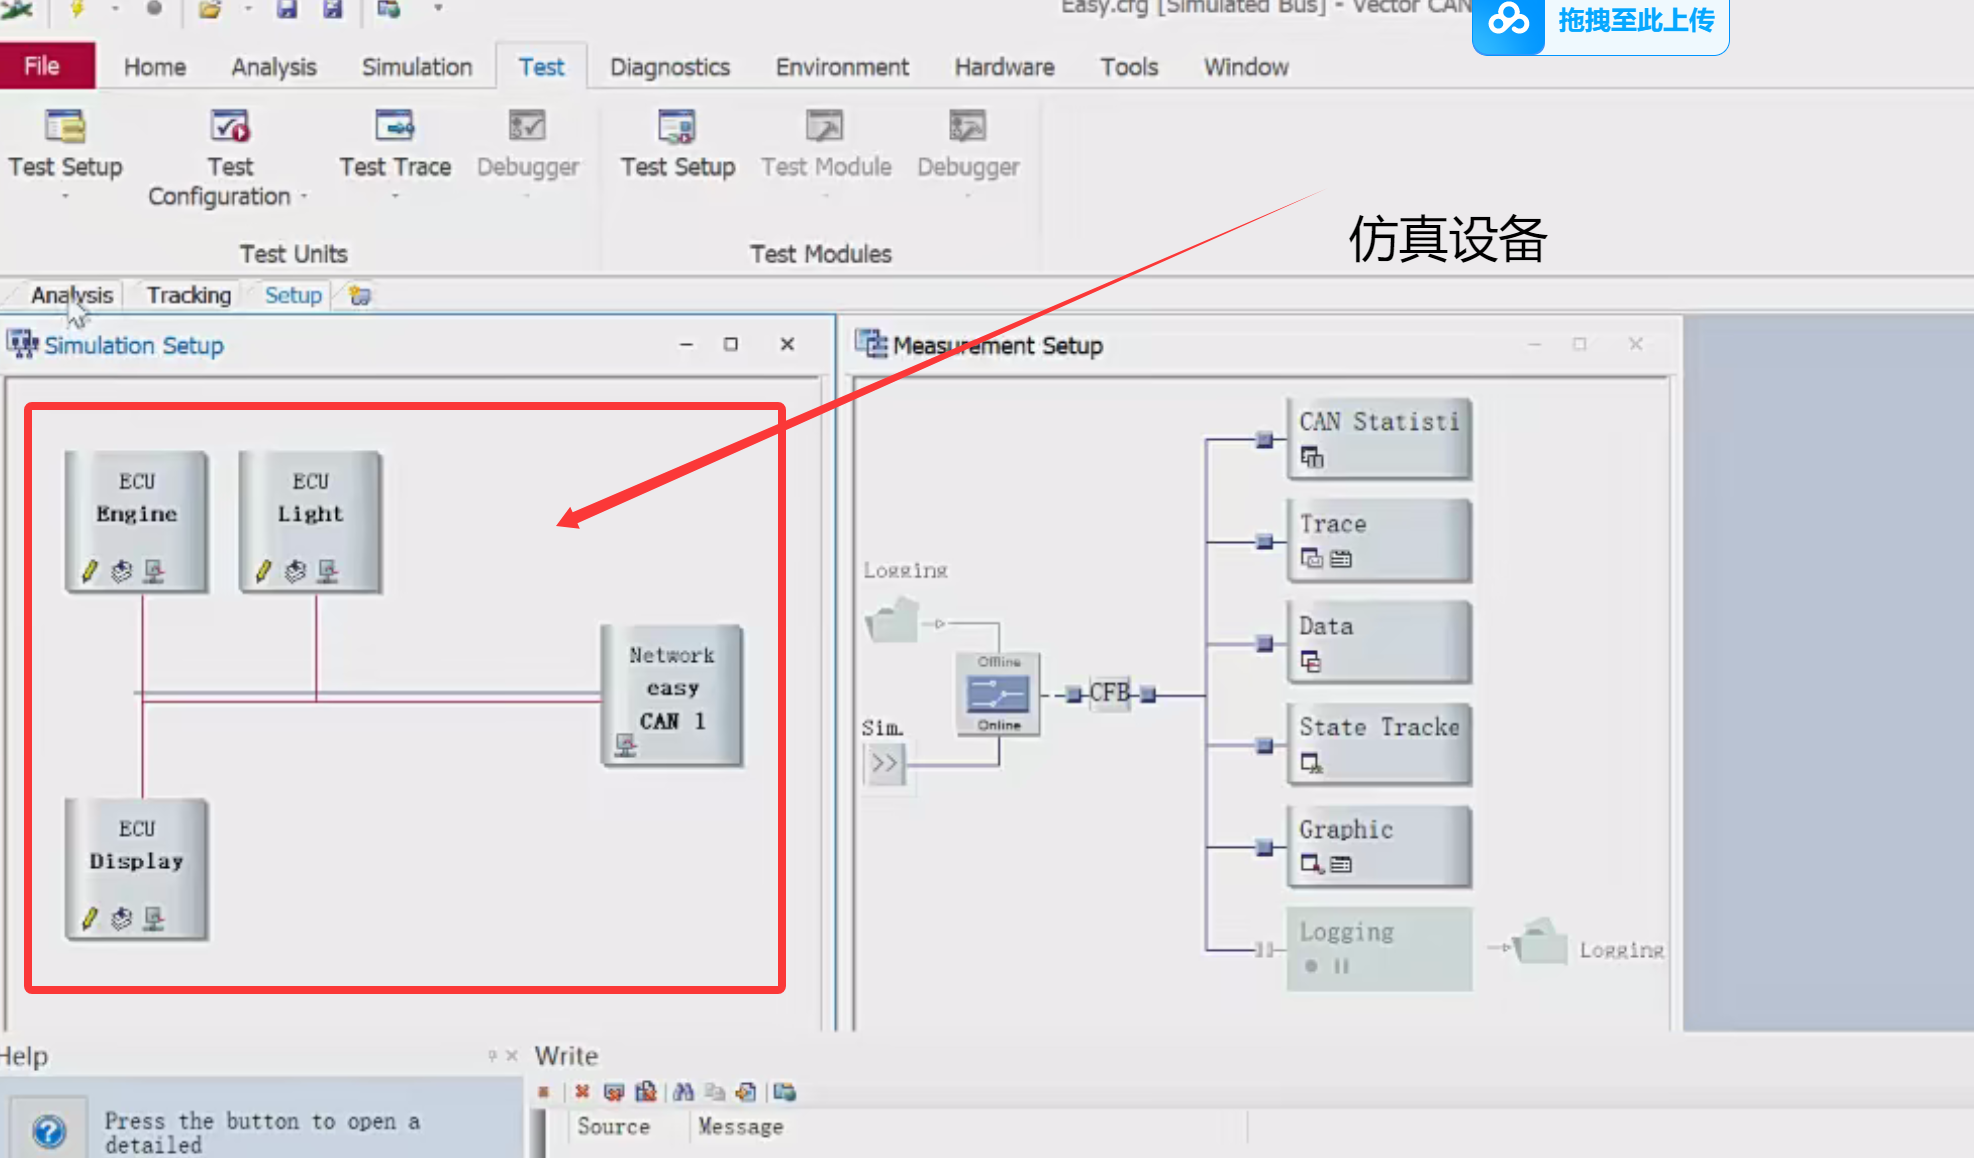Enable the disabled Logging block

pos(1378,948)
